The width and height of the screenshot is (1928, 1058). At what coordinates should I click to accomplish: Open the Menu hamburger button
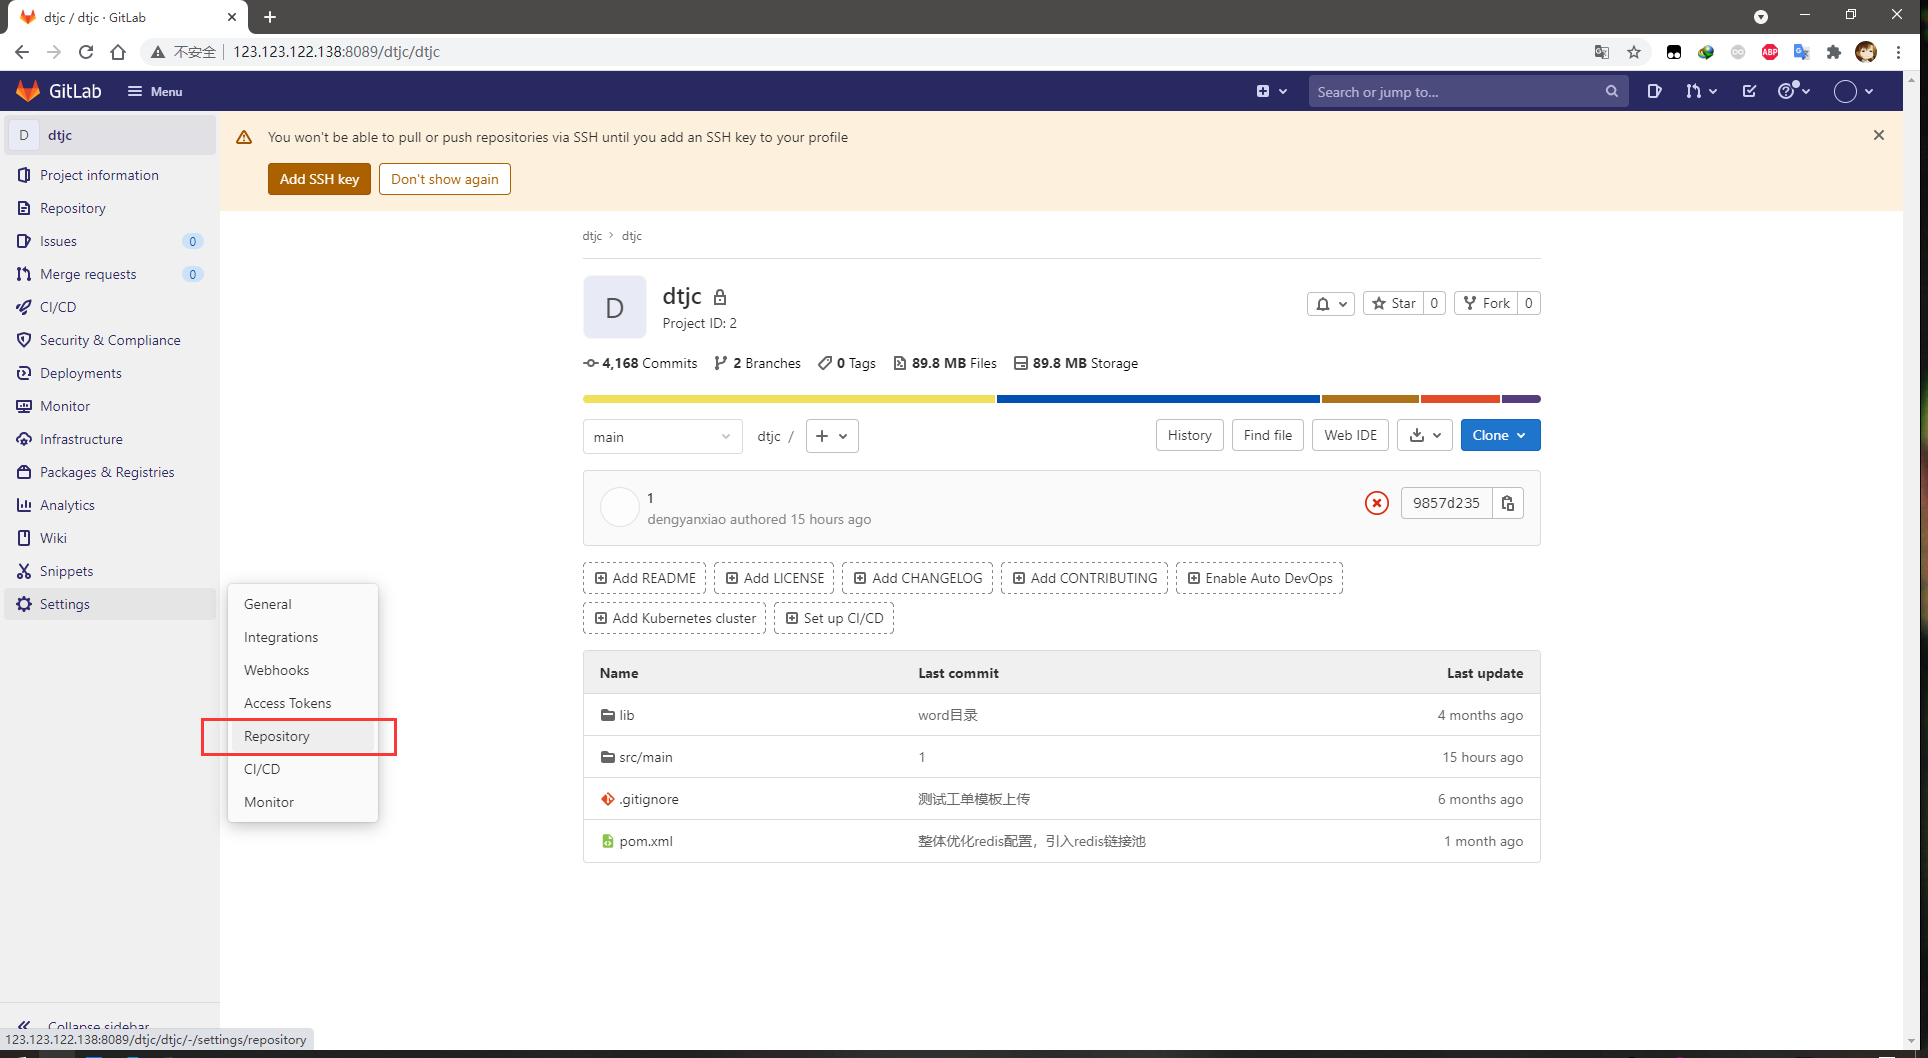pyautogui.click(x=155, y=91)
